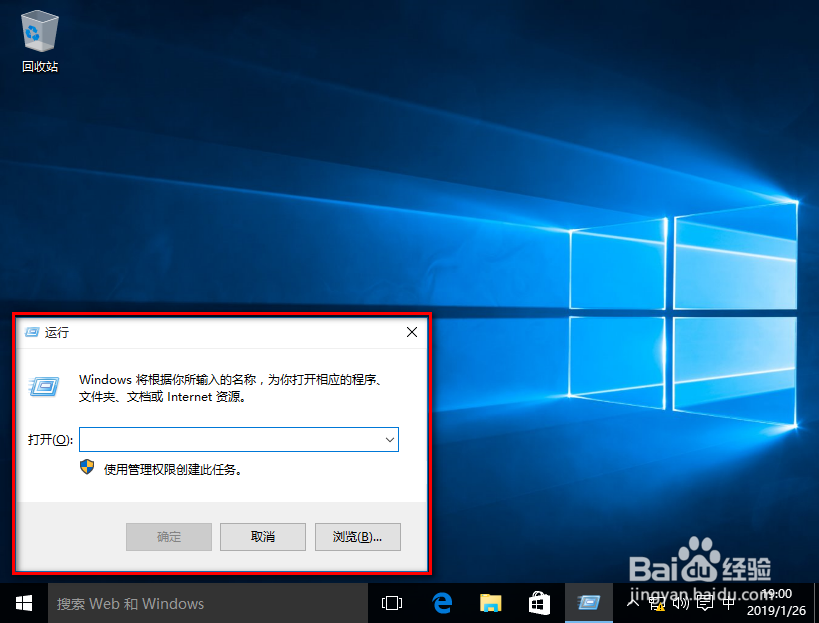
Task: Click the large Run icon beside the description
Action: click(x=44, y=387)
